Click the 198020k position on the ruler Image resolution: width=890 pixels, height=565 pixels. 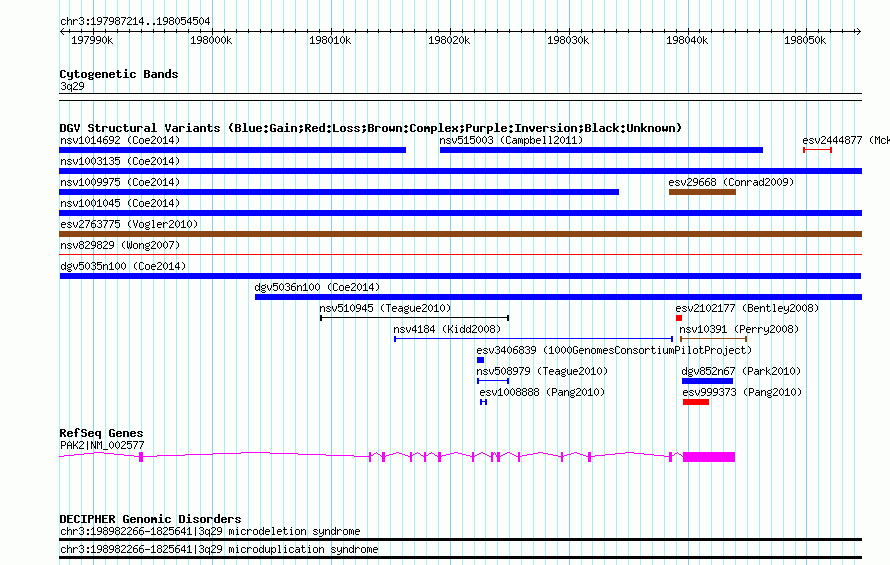[449, 40]
